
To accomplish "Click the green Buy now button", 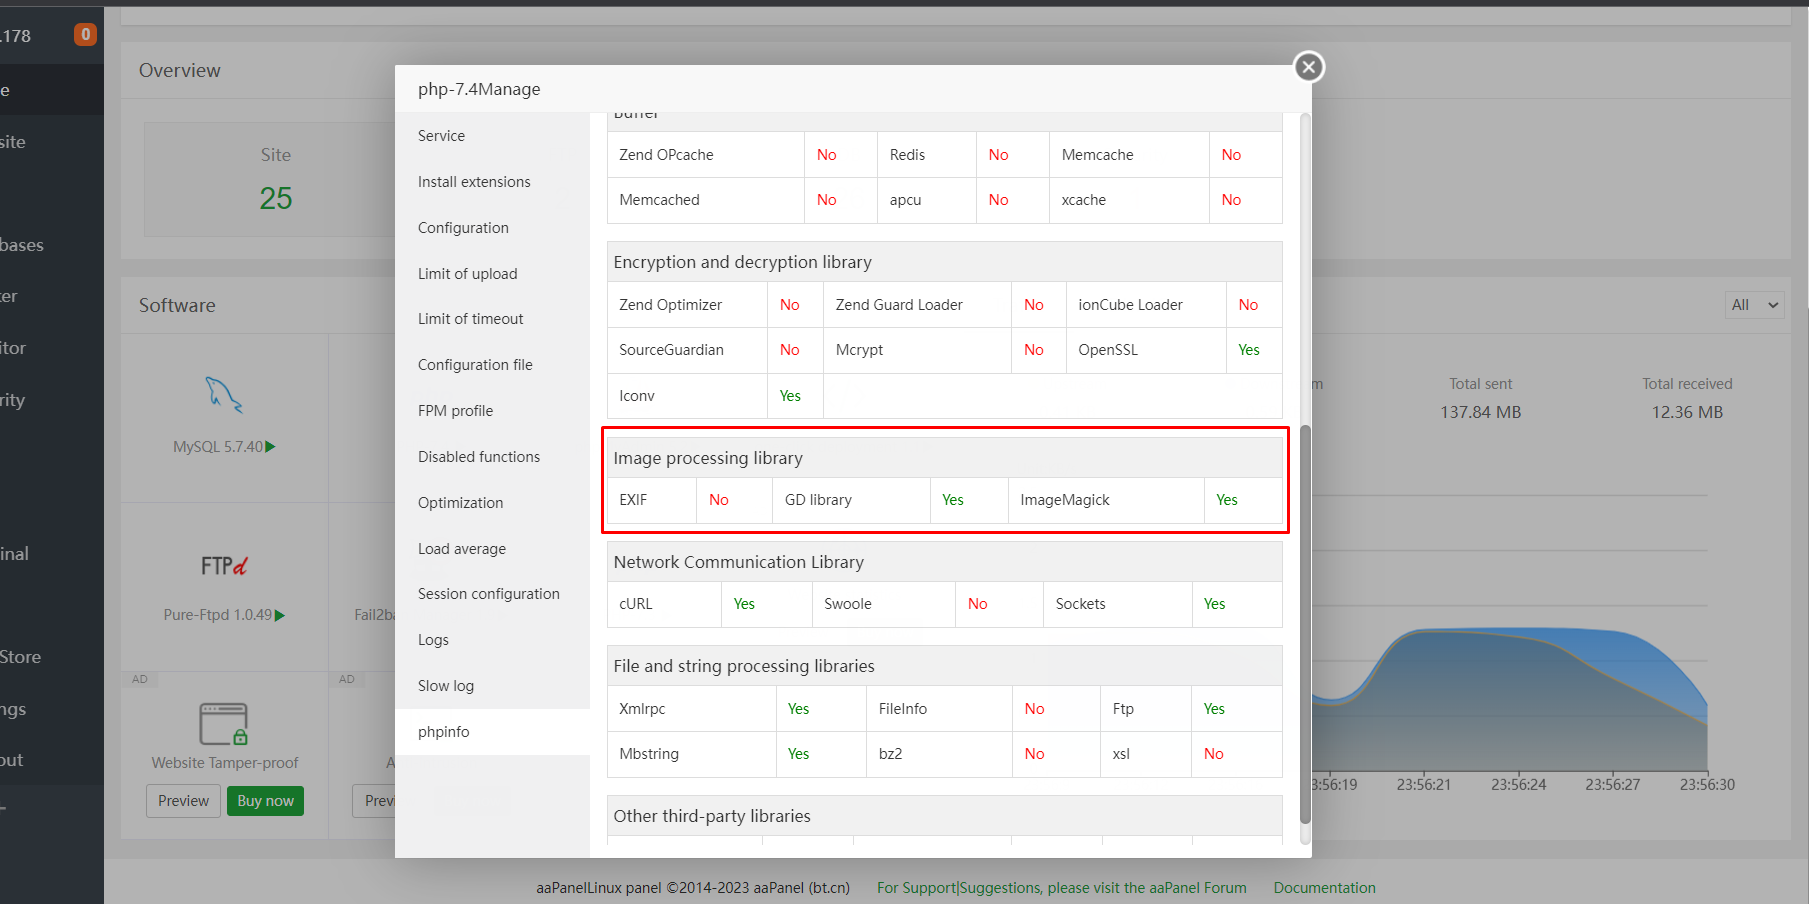I will [x=266, y=801].
